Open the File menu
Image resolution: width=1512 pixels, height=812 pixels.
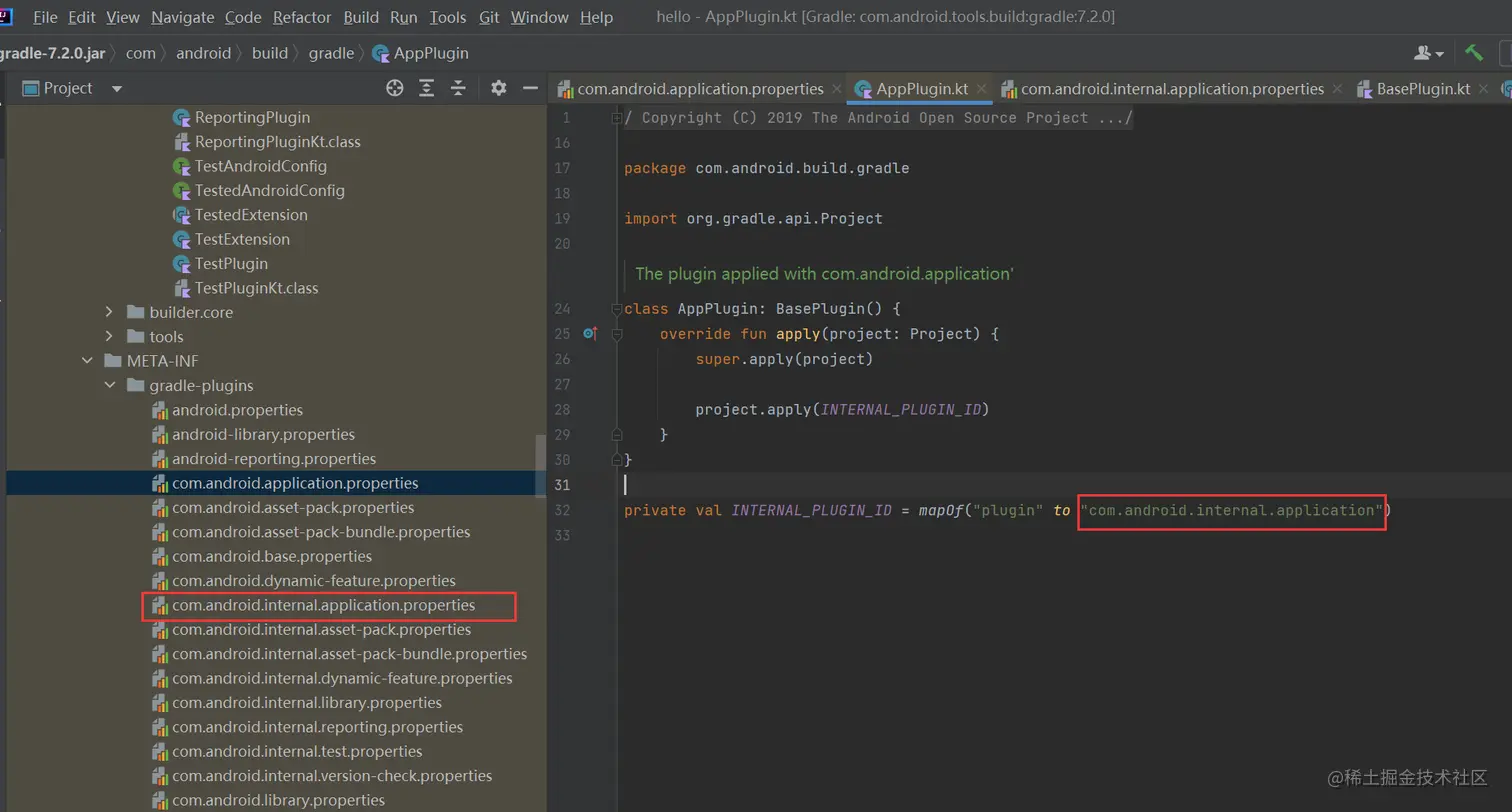click(x=45, y=18)
